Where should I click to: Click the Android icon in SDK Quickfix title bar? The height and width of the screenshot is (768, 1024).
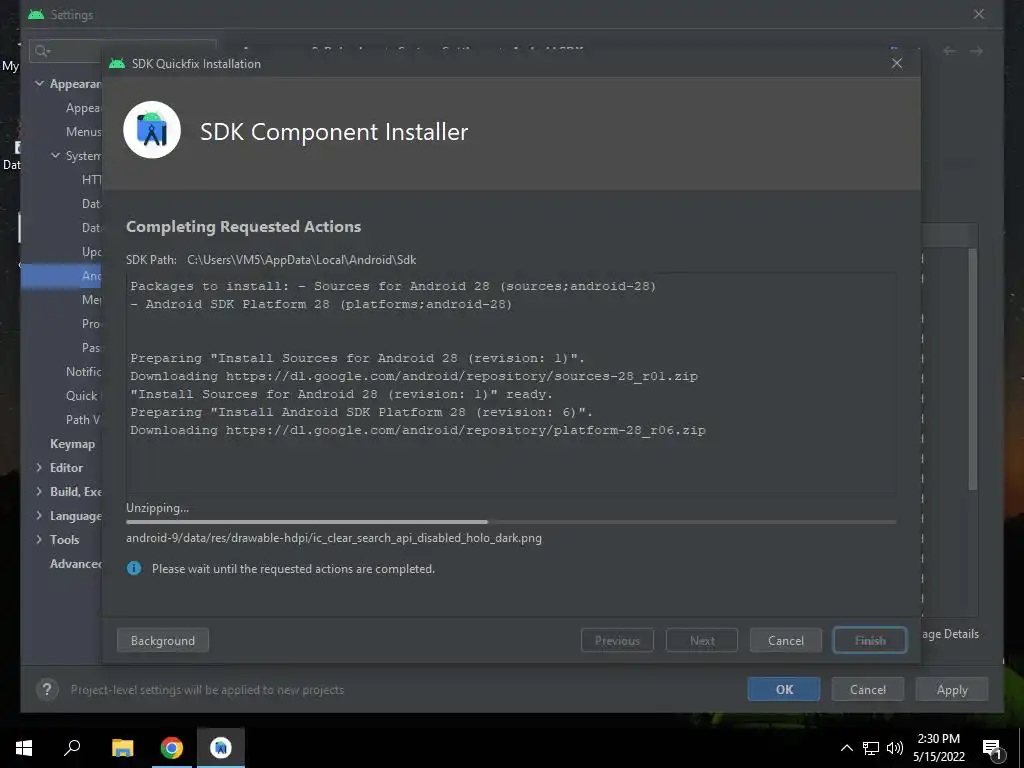point(117,63)
